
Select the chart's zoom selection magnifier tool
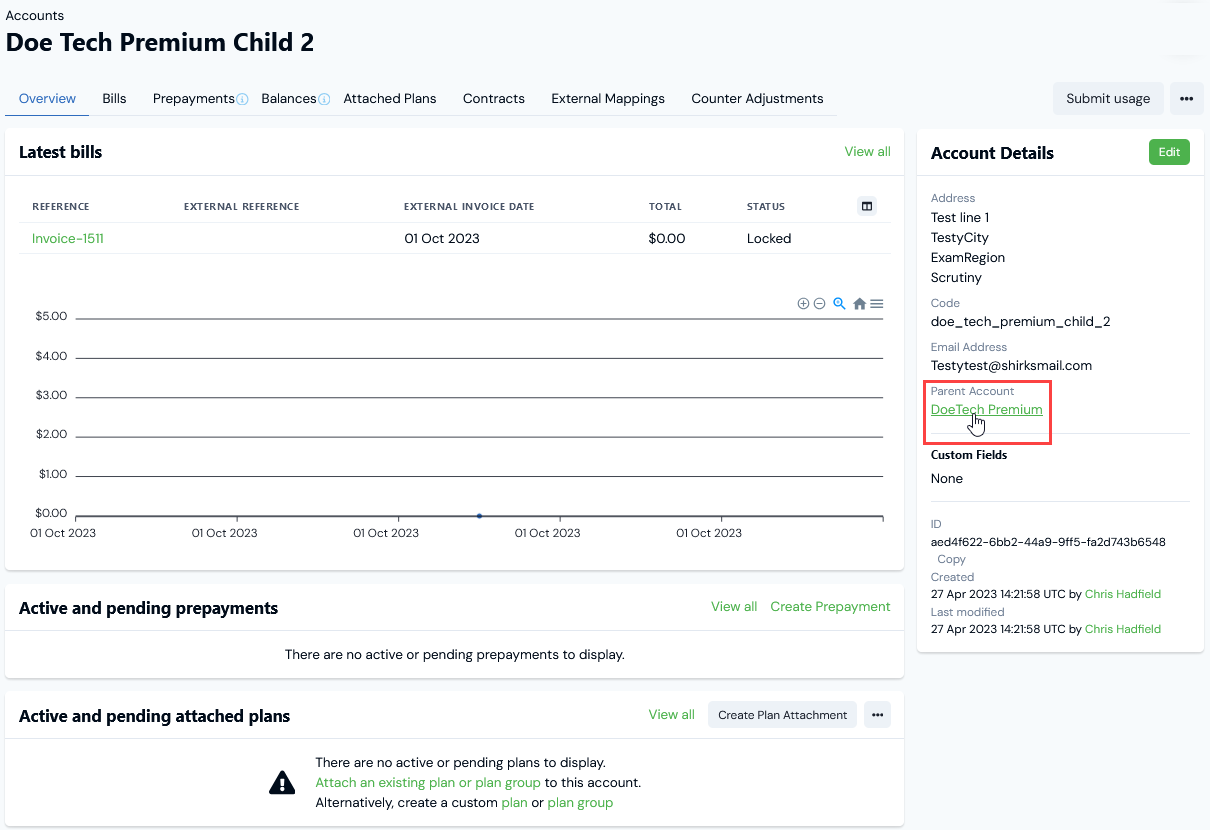tap(838, 303)
